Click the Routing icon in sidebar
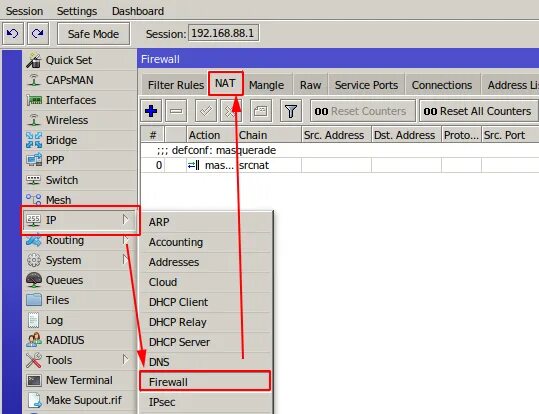 (x=34, y=240)
